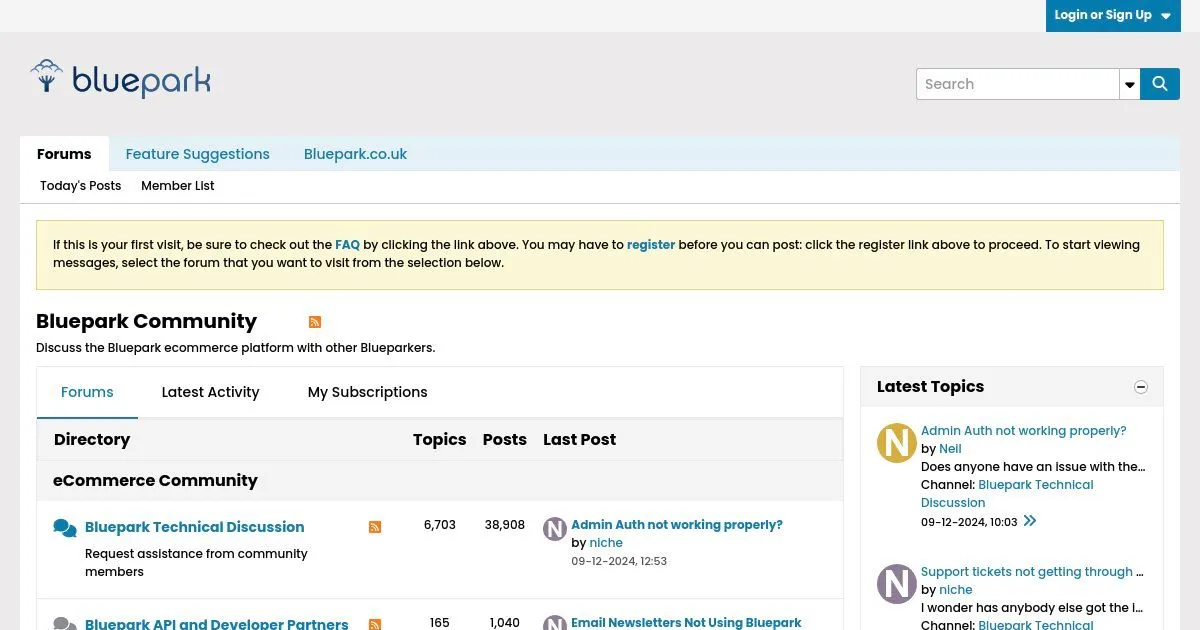Open Support tickets not getting through topic
The height and width of the screenshot is (630, 1200).
click(1031, 572)
